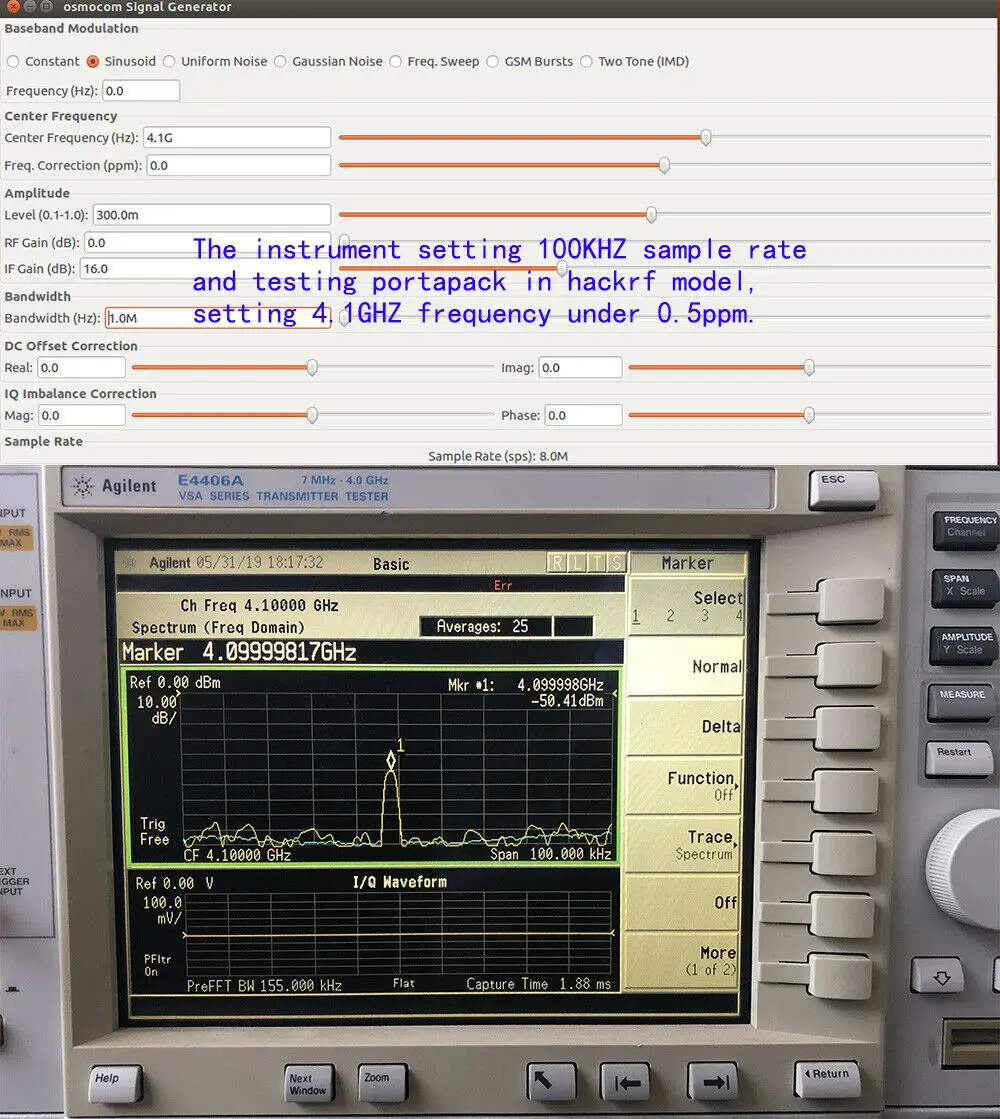This screenshot has height=1119, width=1000.
Task: Click the IQ Imbalance Phase input field
Action: tap(583, 415)
